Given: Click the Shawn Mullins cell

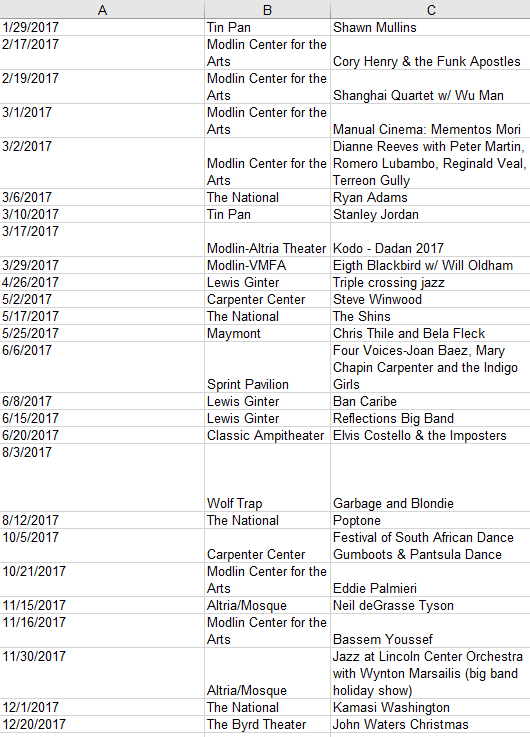Looking at the screenshot, I should pos(430,27).
